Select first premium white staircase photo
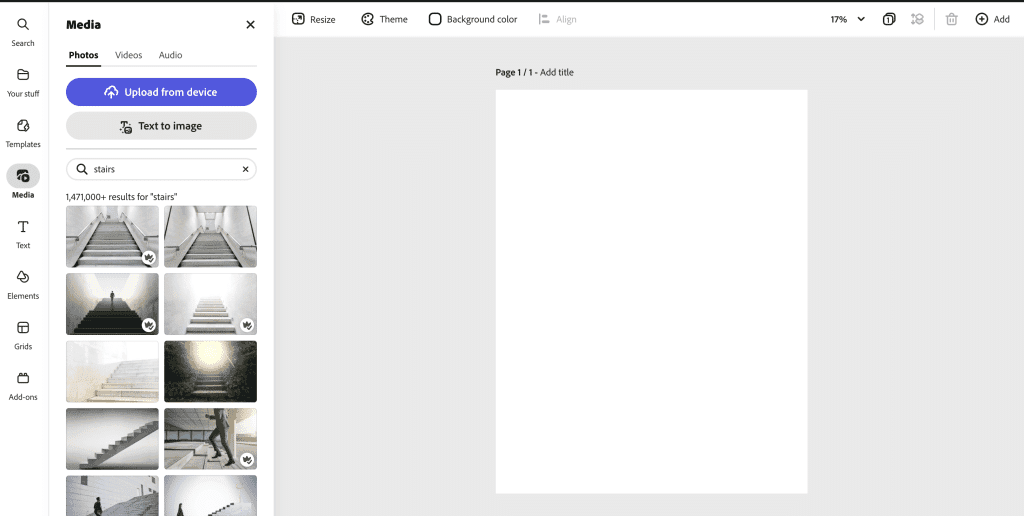1024x516 pixels. (112, 236)
